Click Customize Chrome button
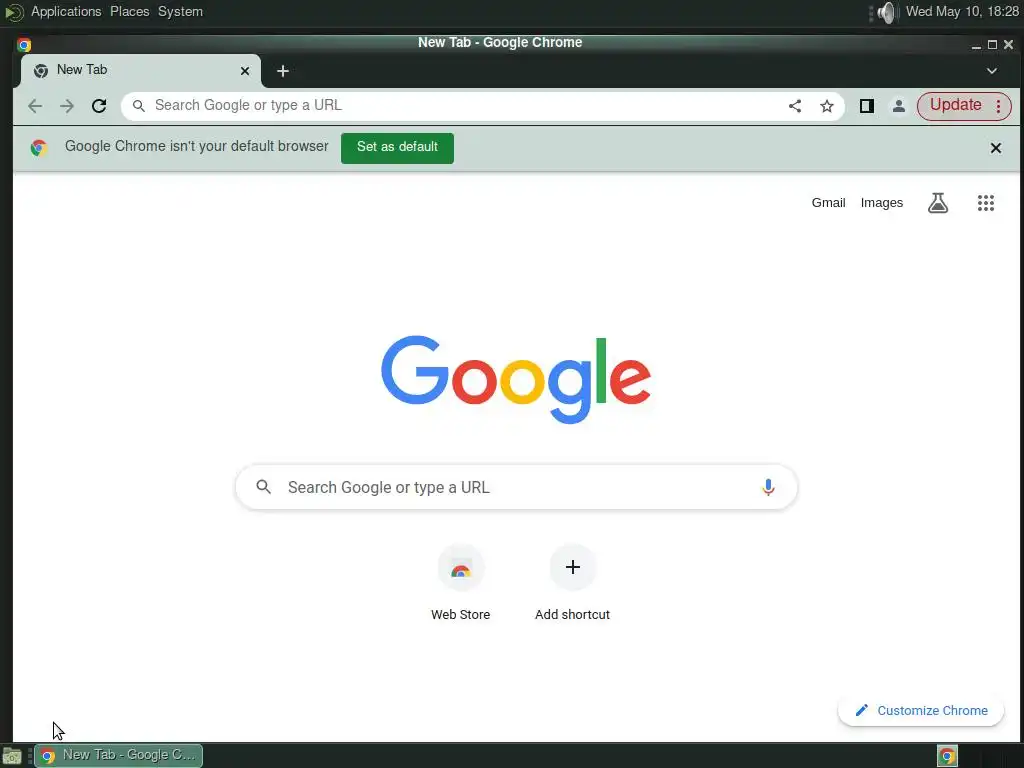Image resolution: width=1024 pixels, height=768 pixels. [x=920, y=711]
